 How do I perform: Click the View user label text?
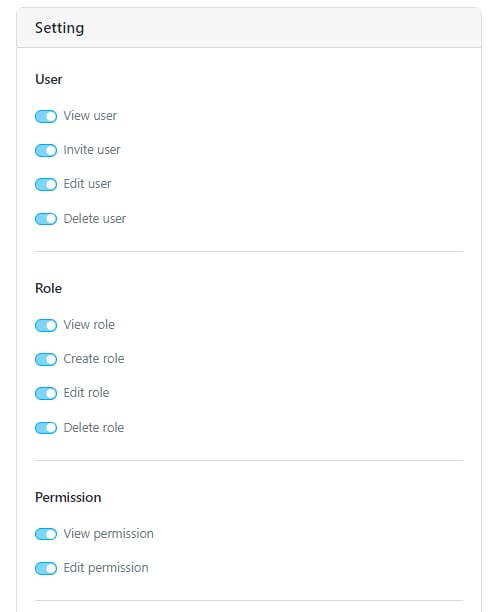[90, 116]
